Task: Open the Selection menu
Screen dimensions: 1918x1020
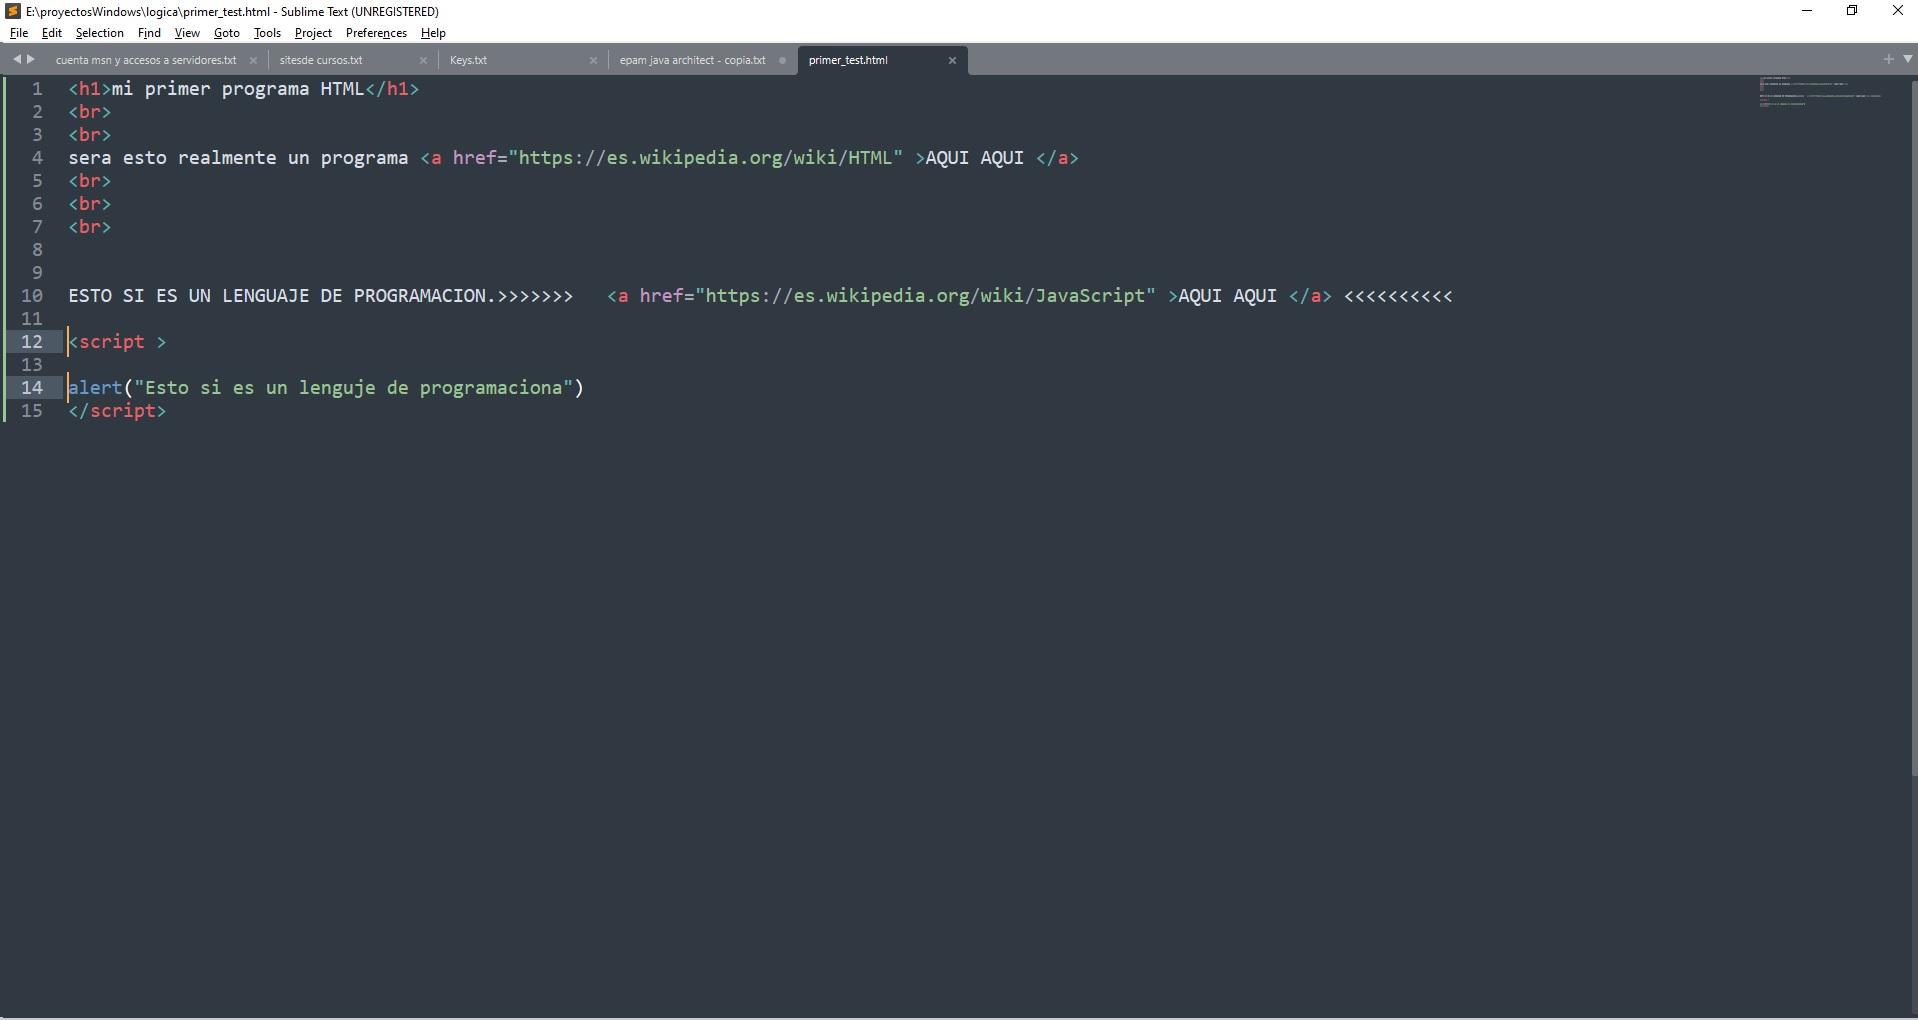Action: pyautogui.click(x=100, y=33)
